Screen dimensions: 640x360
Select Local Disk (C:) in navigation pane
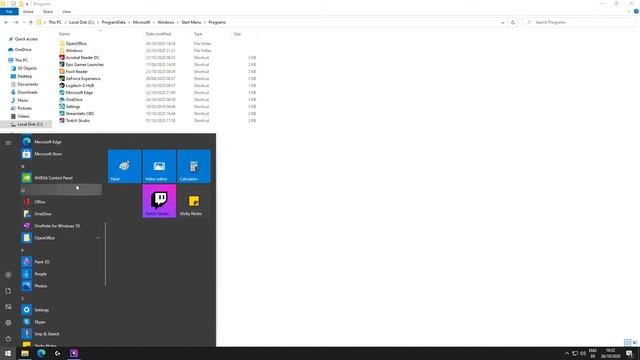30,124
